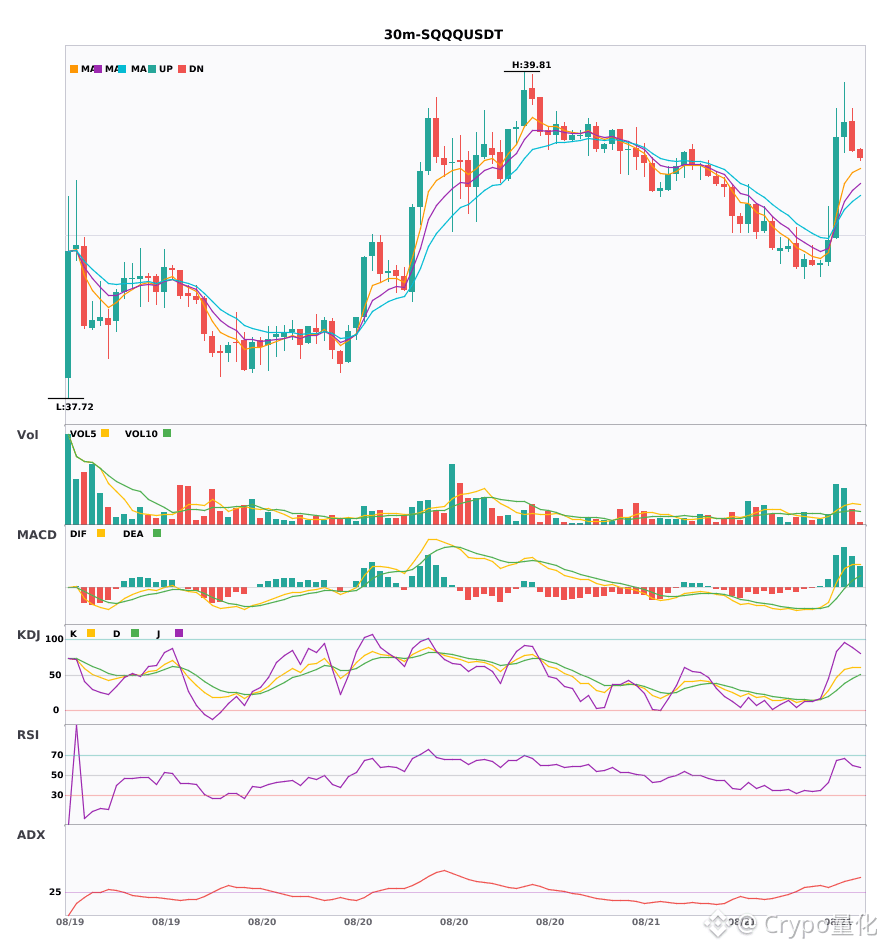885x950 pixels.
Task: Click the 70 value on RSI axis
Action: tap(58, 755)
